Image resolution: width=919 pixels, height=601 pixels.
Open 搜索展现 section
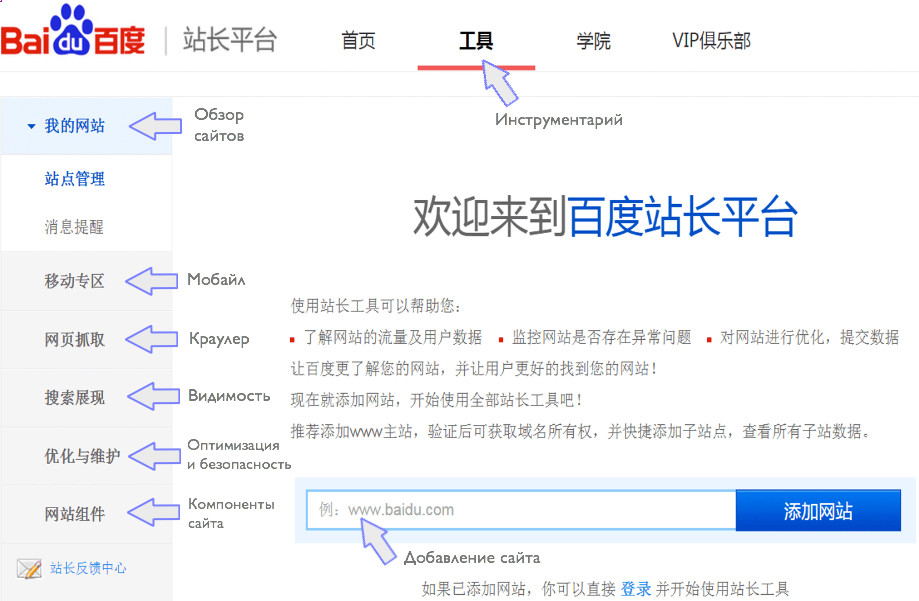(74, 398)
